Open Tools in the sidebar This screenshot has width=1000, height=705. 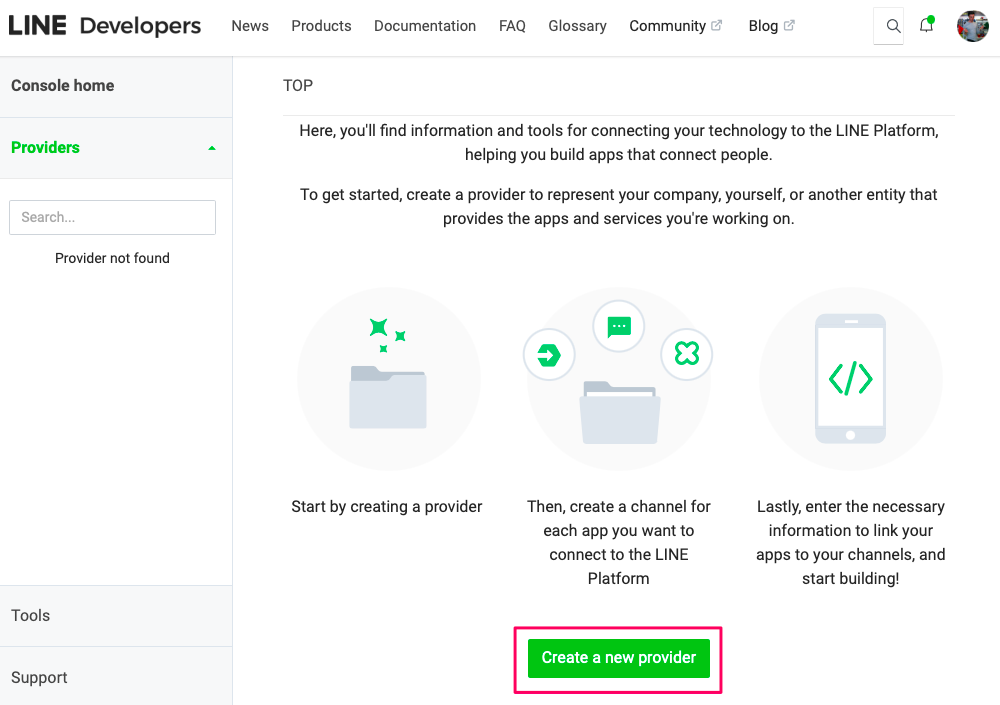[116, 616]
